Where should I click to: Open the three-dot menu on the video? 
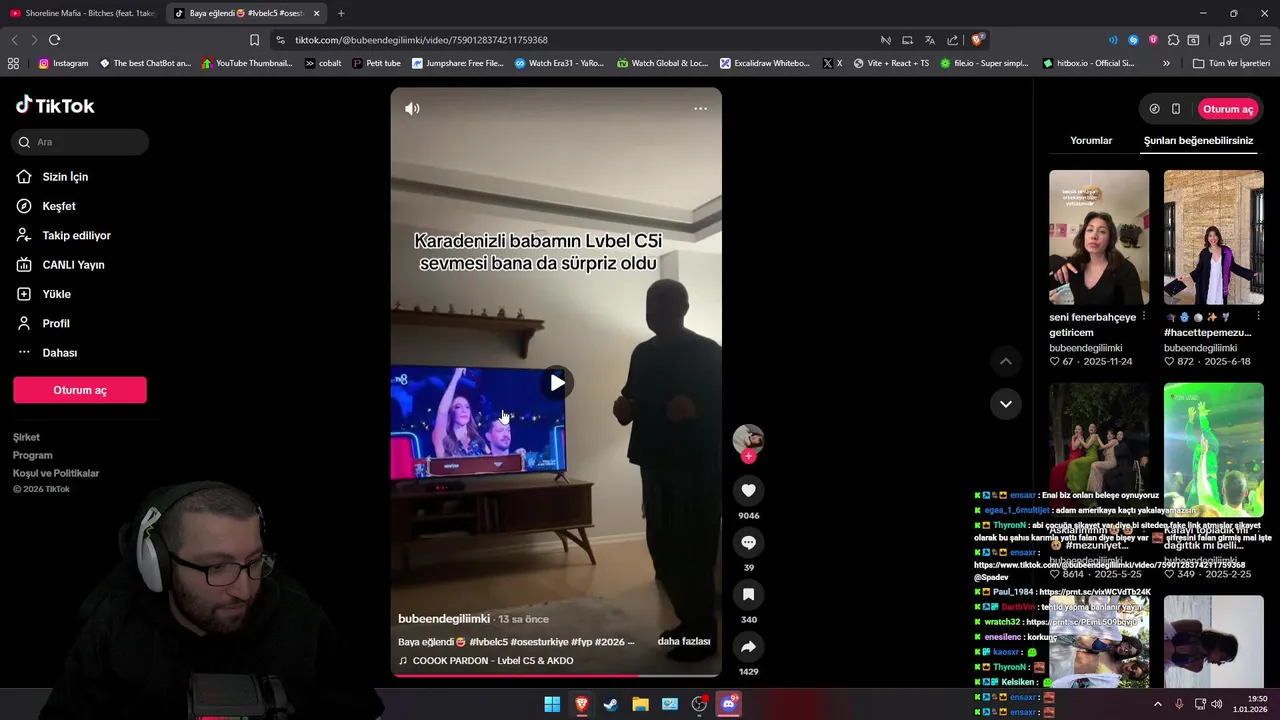700,109
